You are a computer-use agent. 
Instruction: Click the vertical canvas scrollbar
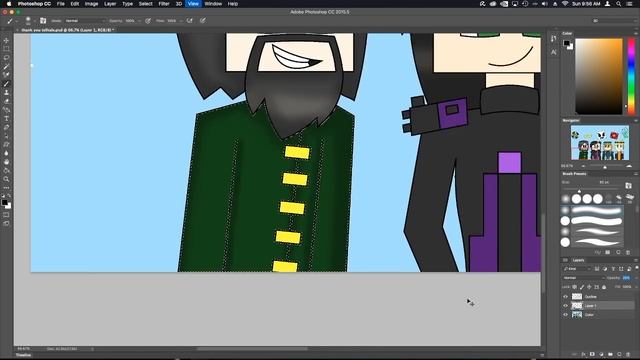(x=543, y=253)
